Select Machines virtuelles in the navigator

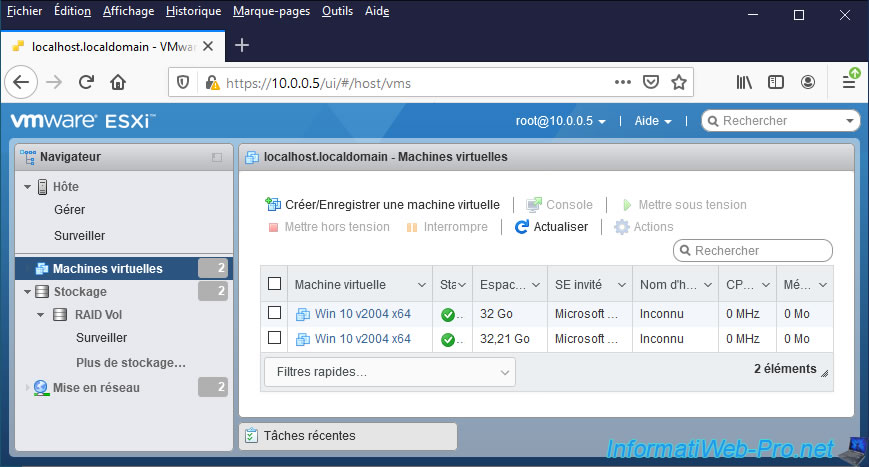[x=124, y=268]
